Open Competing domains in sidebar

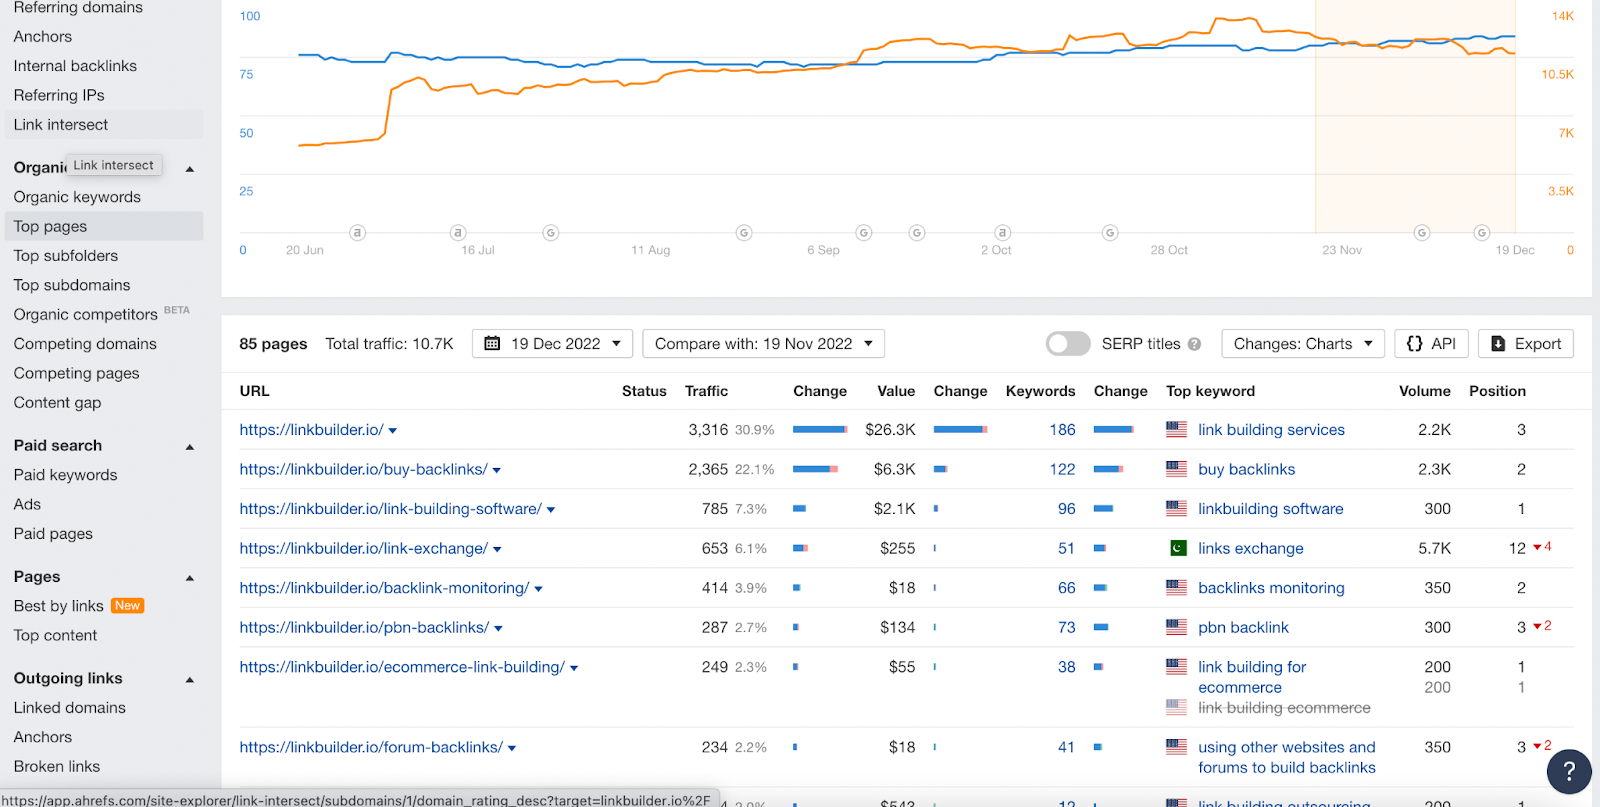pos(85,344)
